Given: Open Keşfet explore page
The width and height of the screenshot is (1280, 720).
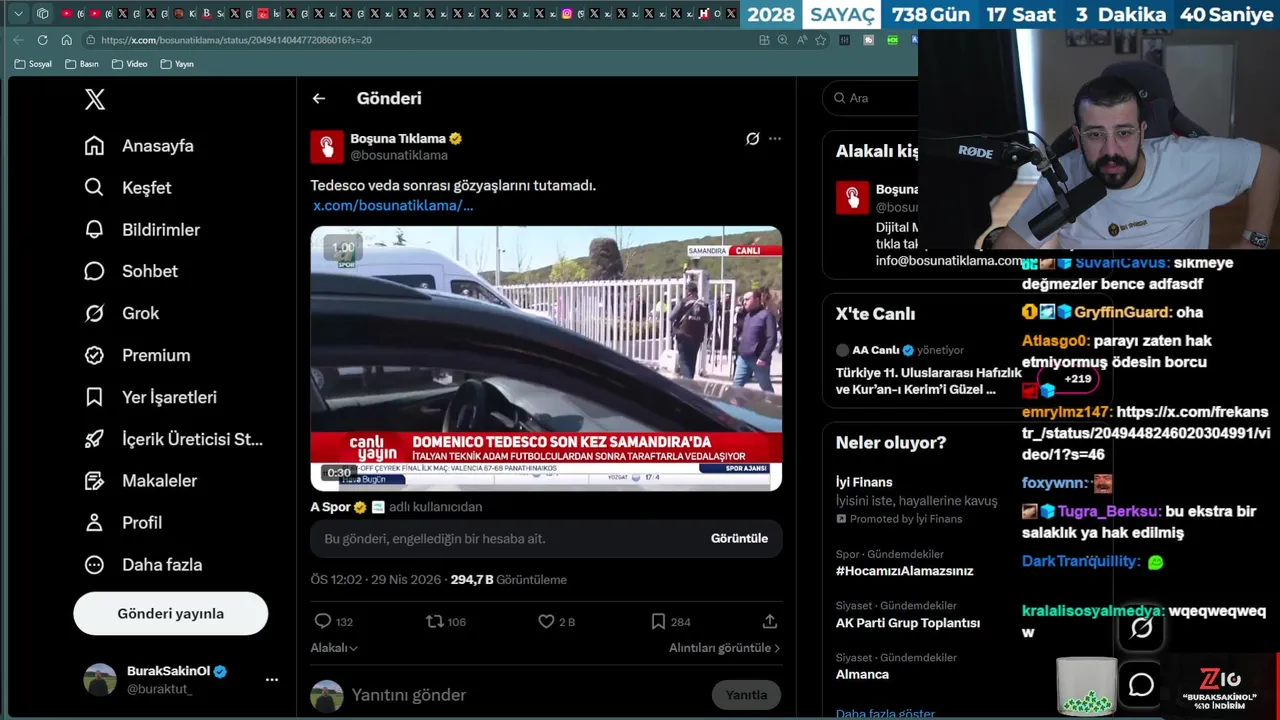Looking at the screenshot, I should pyautogui.click(x=128, y=188).
